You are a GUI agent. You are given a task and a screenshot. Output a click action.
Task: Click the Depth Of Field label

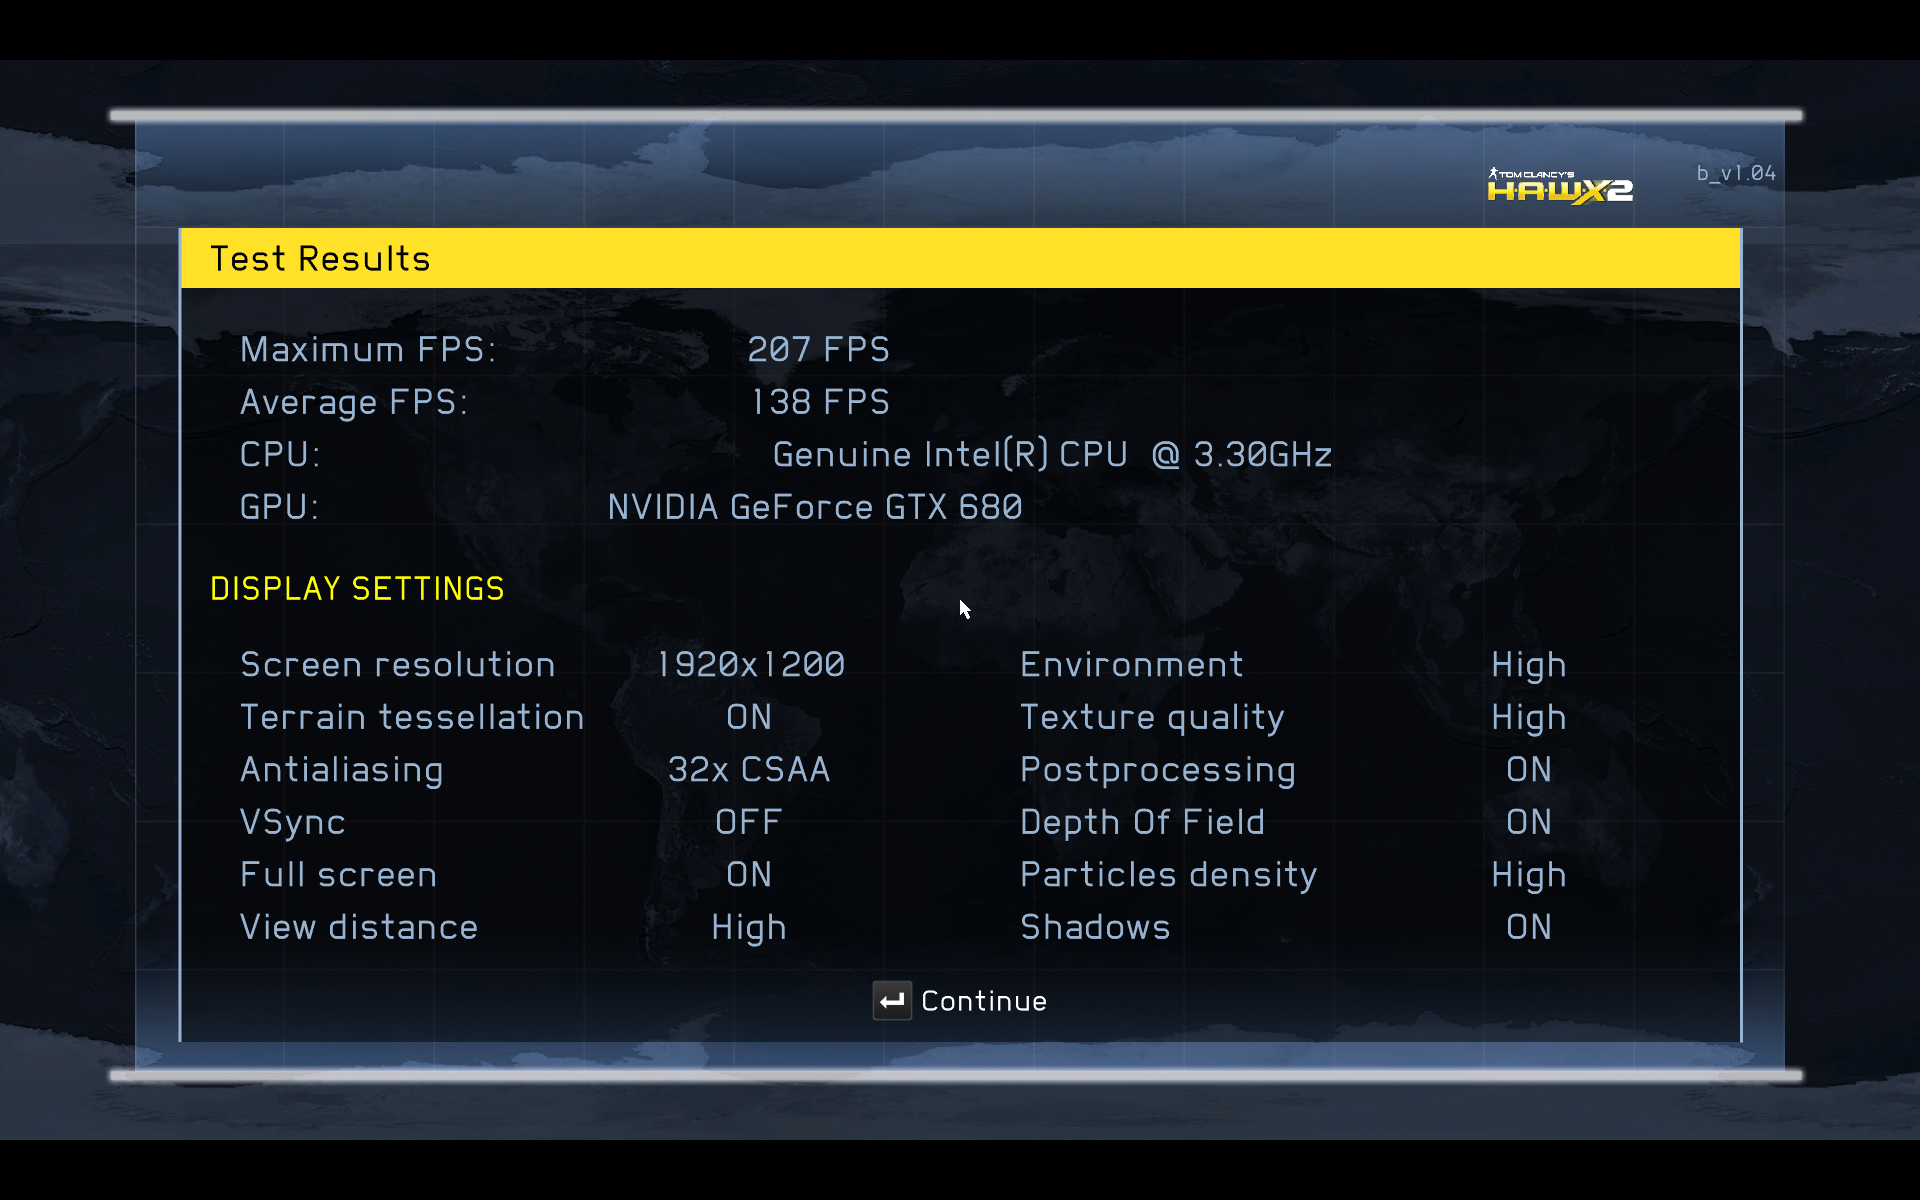1143,823
